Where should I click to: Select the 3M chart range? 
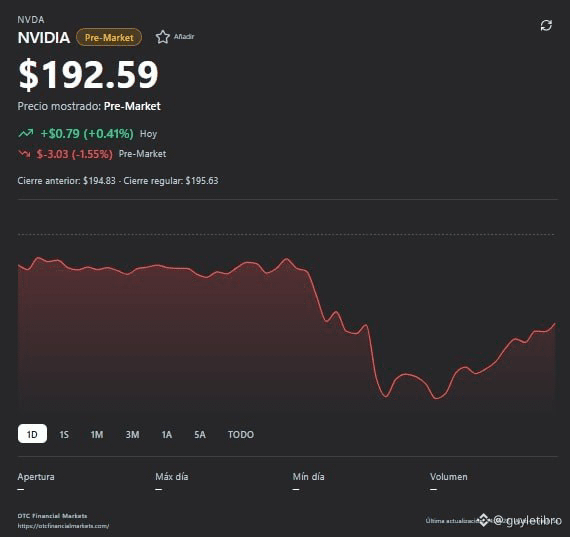click(132, 434)
